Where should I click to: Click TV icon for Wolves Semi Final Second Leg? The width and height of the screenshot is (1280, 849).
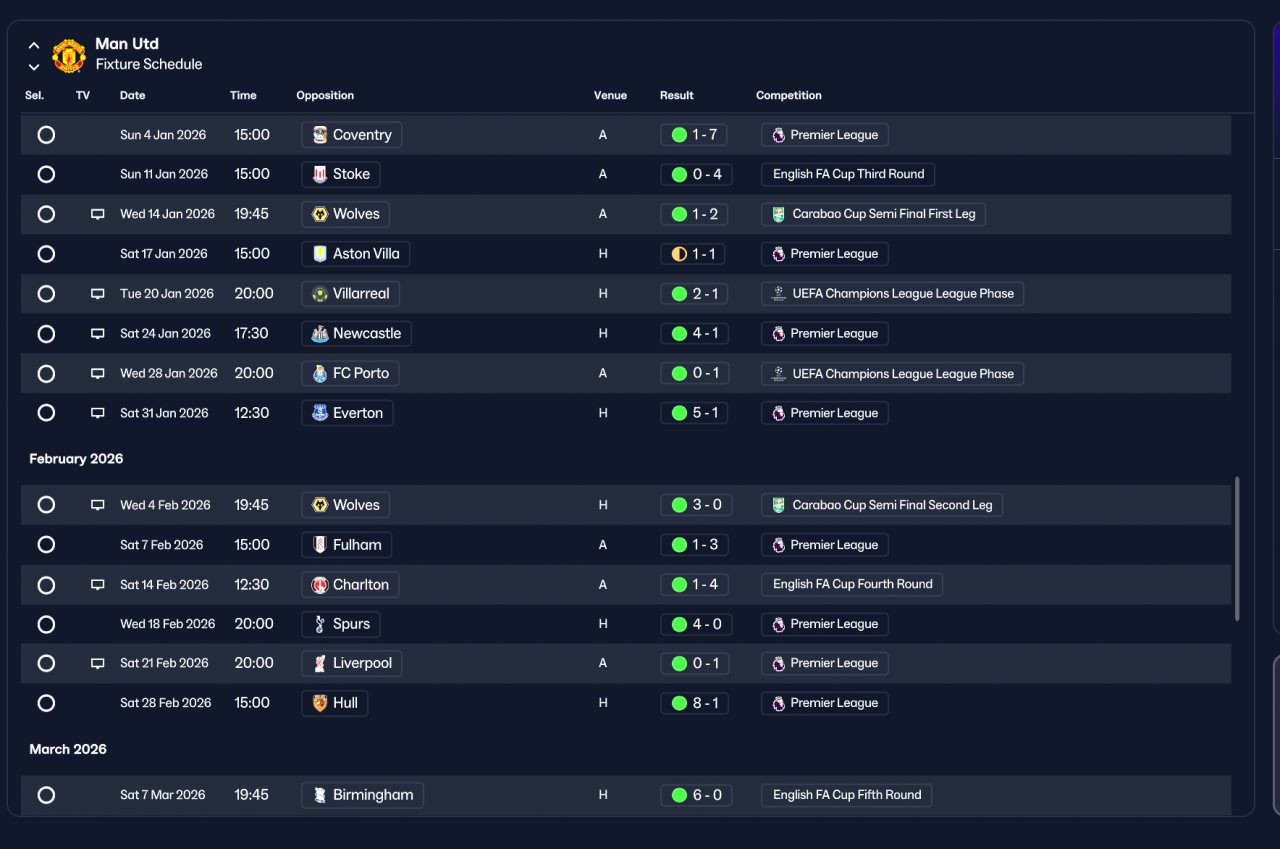(x=98, y=505)
